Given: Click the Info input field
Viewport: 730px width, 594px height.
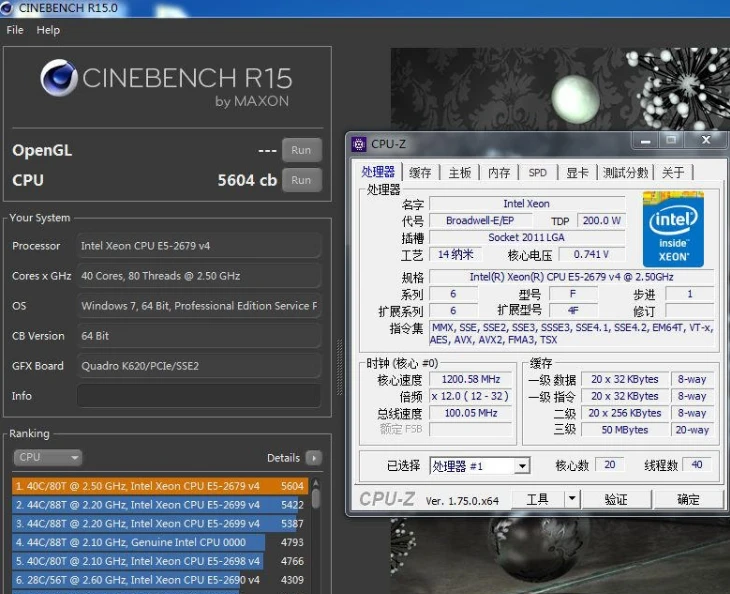Looking at the screenshot, I should [x=199, y=396].
